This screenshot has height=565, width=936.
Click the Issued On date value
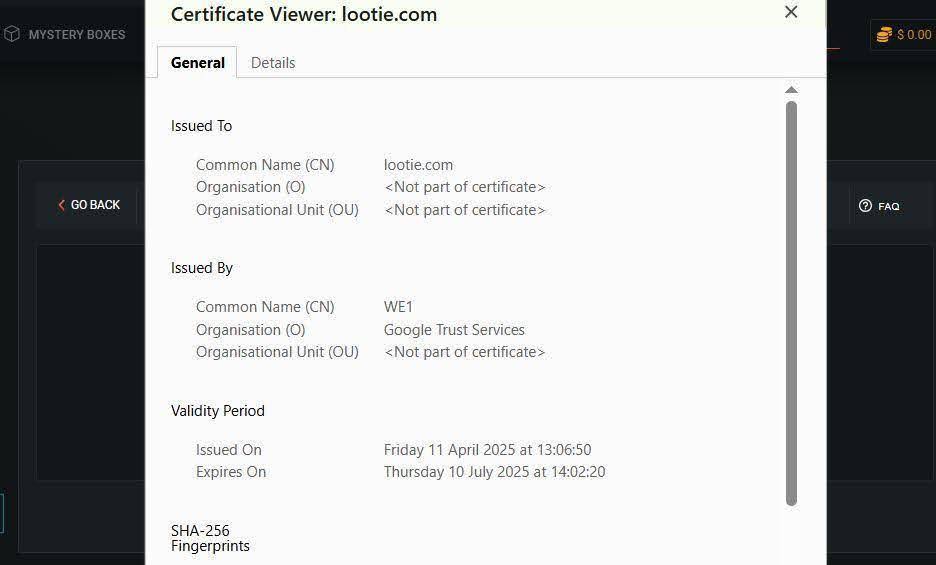coord(487,450)
